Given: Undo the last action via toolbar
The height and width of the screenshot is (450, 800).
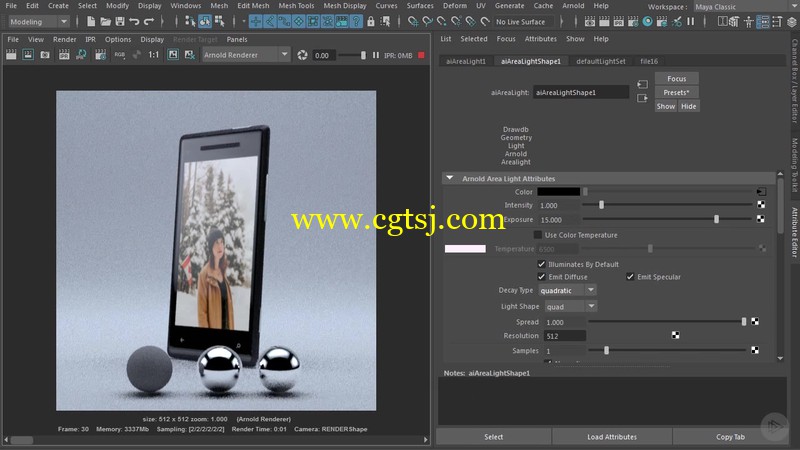Looking at the screenshot, I should click(134, 21).
